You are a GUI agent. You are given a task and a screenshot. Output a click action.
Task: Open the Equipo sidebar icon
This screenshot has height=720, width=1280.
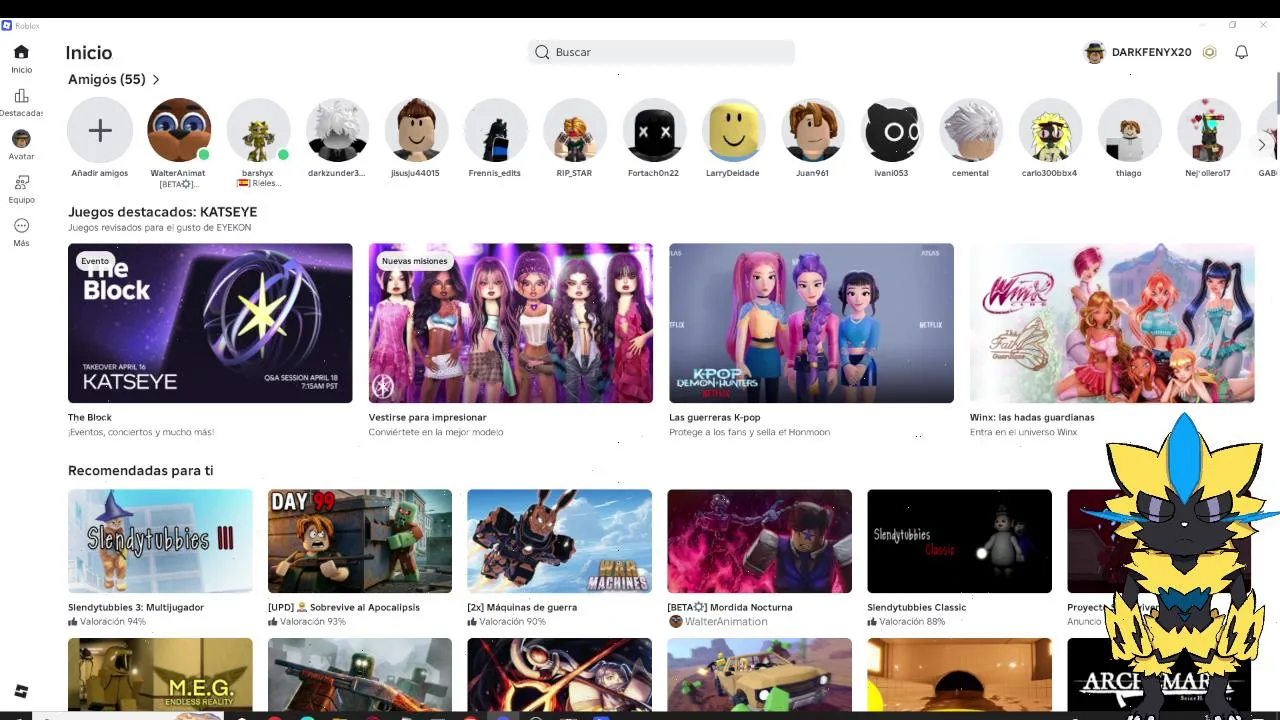pyautogui.click(x=21, y=183)
